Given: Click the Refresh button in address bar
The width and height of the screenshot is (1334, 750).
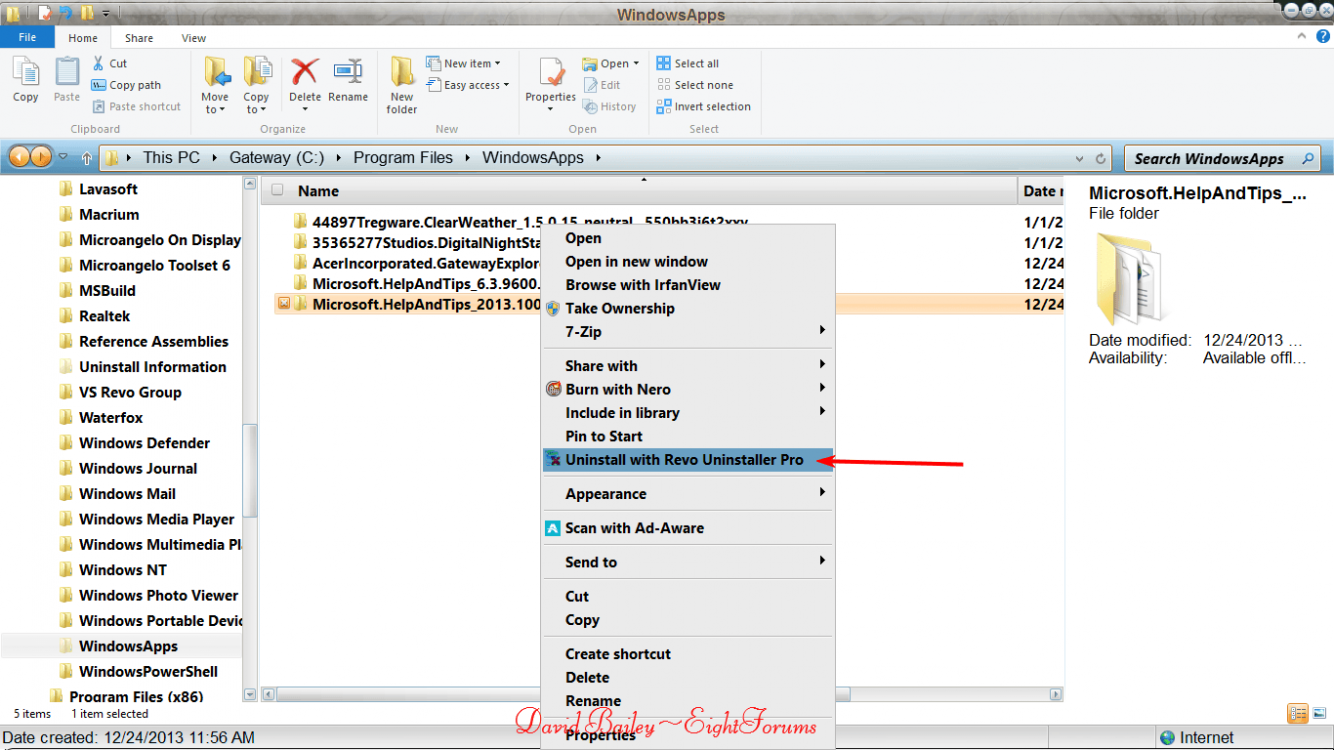Looking at the screenshot, I should click(1101, 158).
